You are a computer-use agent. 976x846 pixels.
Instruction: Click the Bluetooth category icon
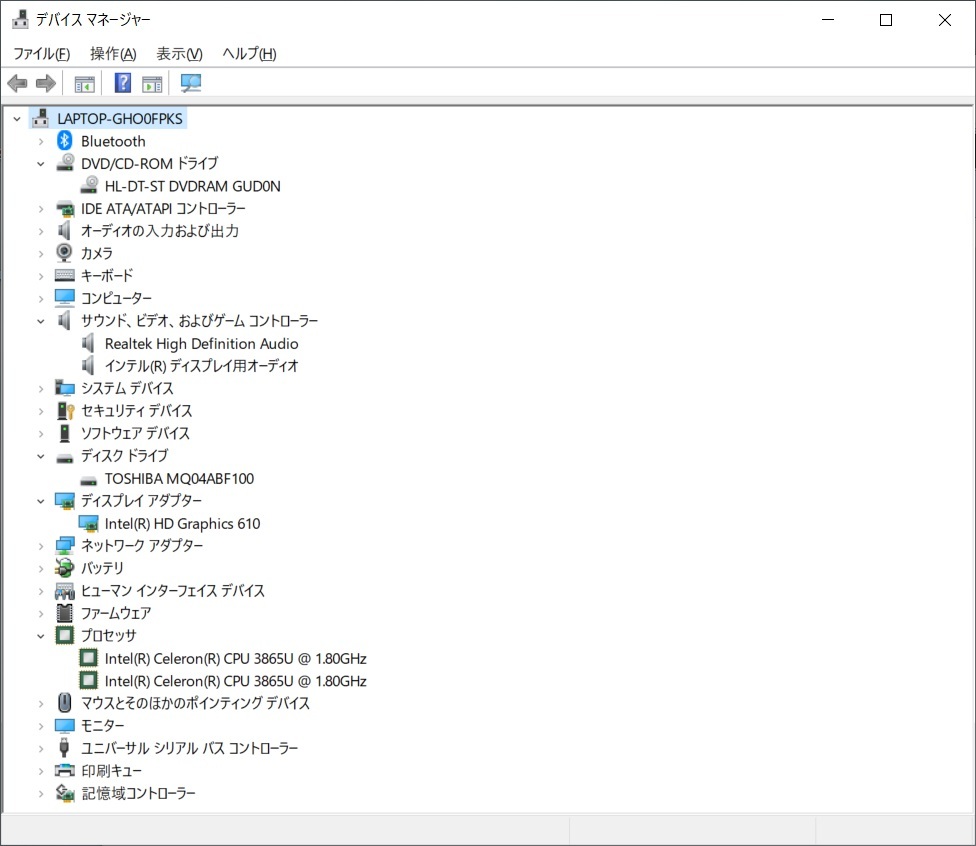pos(65,141)
